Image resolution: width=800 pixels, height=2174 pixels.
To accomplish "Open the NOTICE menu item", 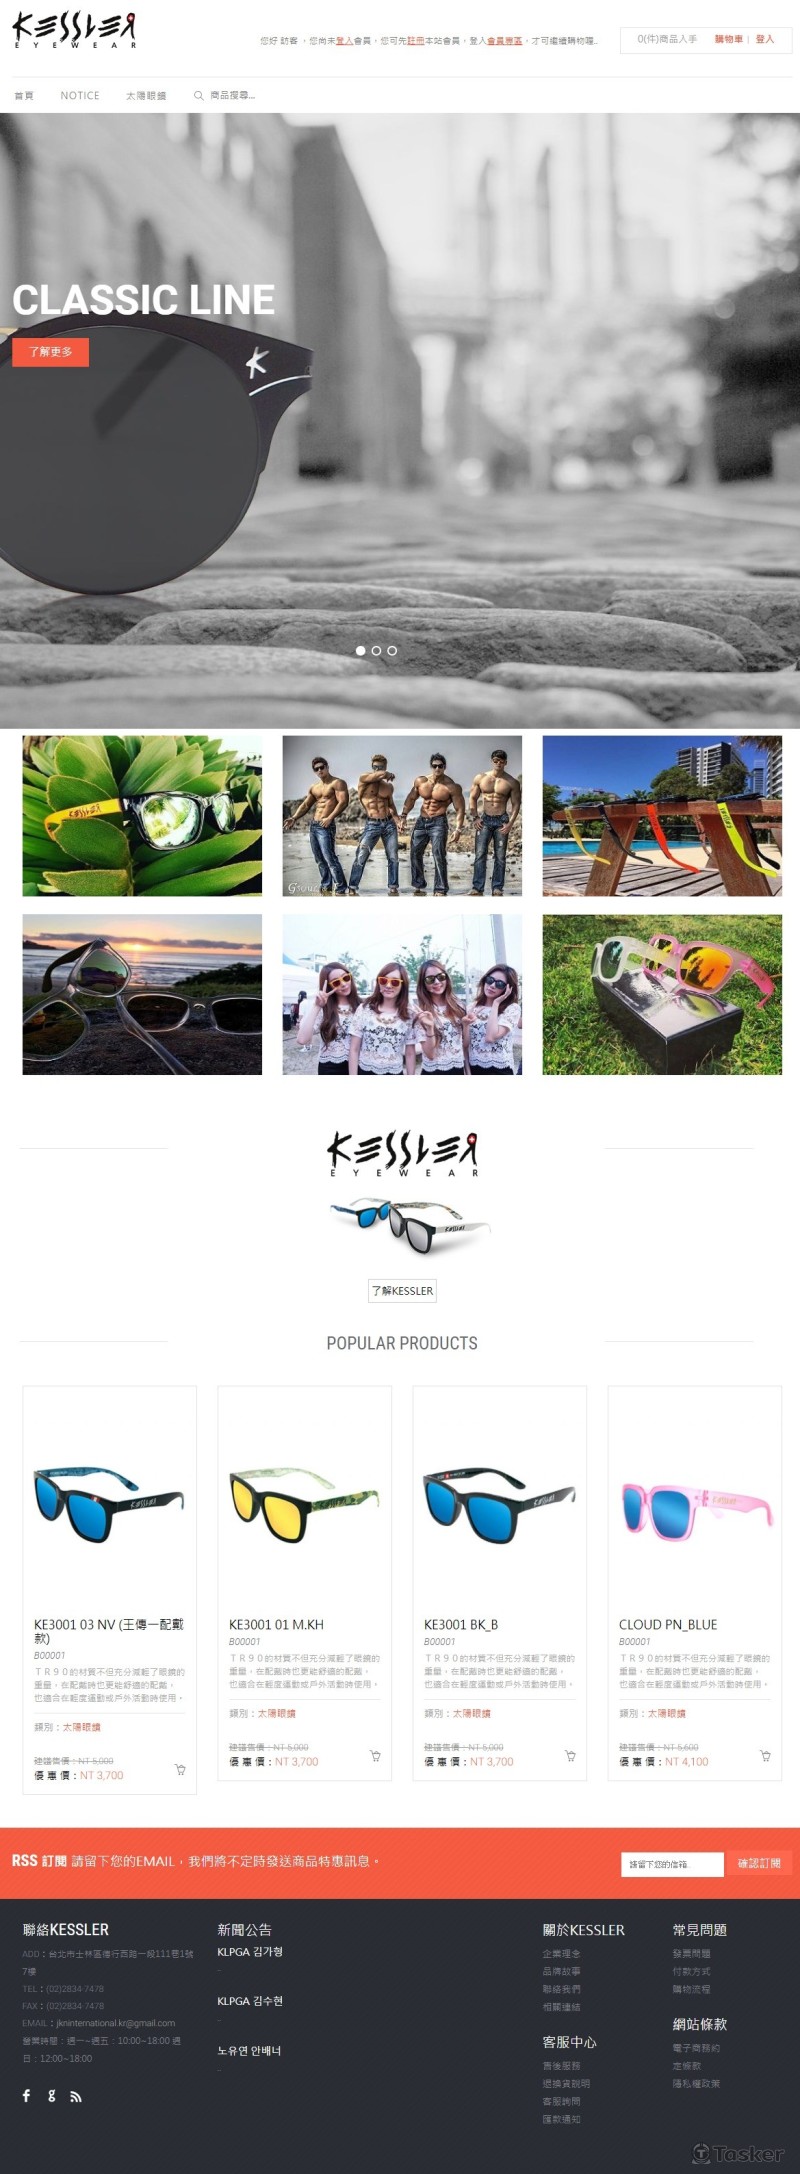I will point(80,96).
